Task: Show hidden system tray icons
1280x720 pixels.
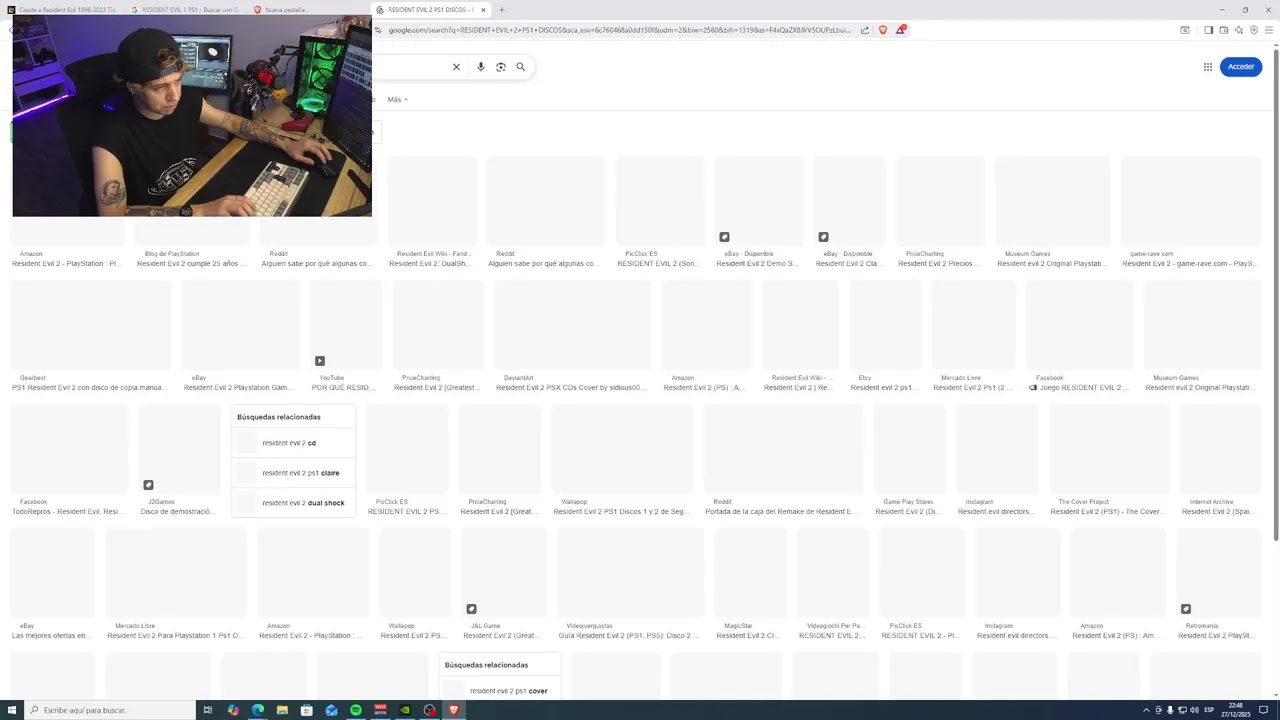Action: pyautogui.click(x=1146, y=710)
